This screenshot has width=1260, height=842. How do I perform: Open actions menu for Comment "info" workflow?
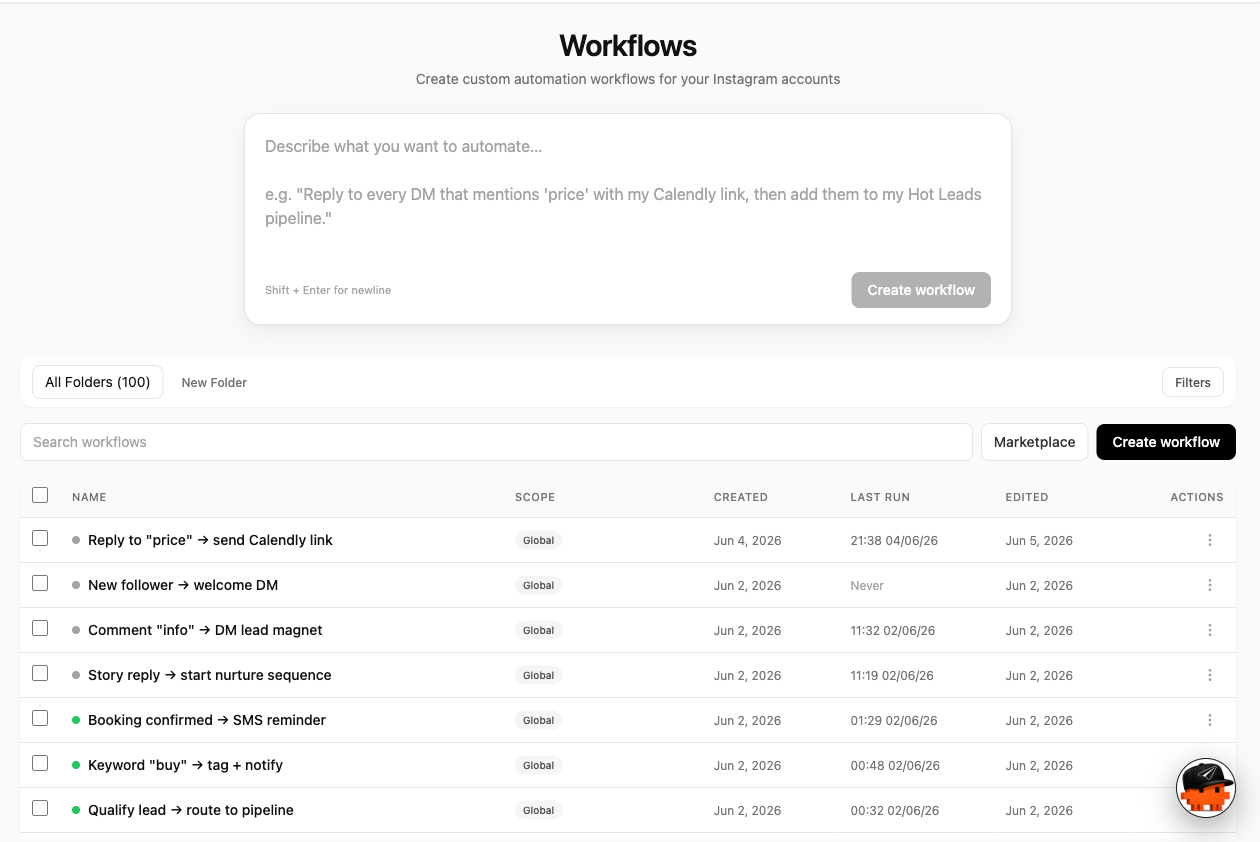[x=1210, y=630]
